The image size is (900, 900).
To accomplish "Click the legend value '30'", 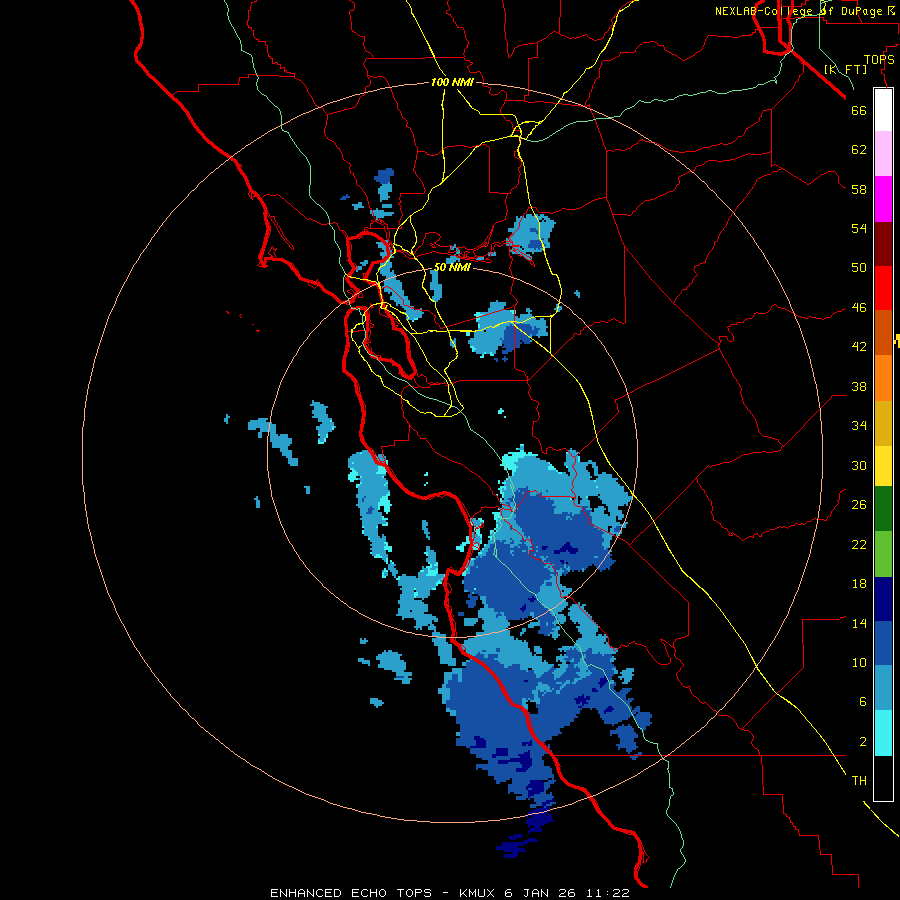I will click(859, 465).
